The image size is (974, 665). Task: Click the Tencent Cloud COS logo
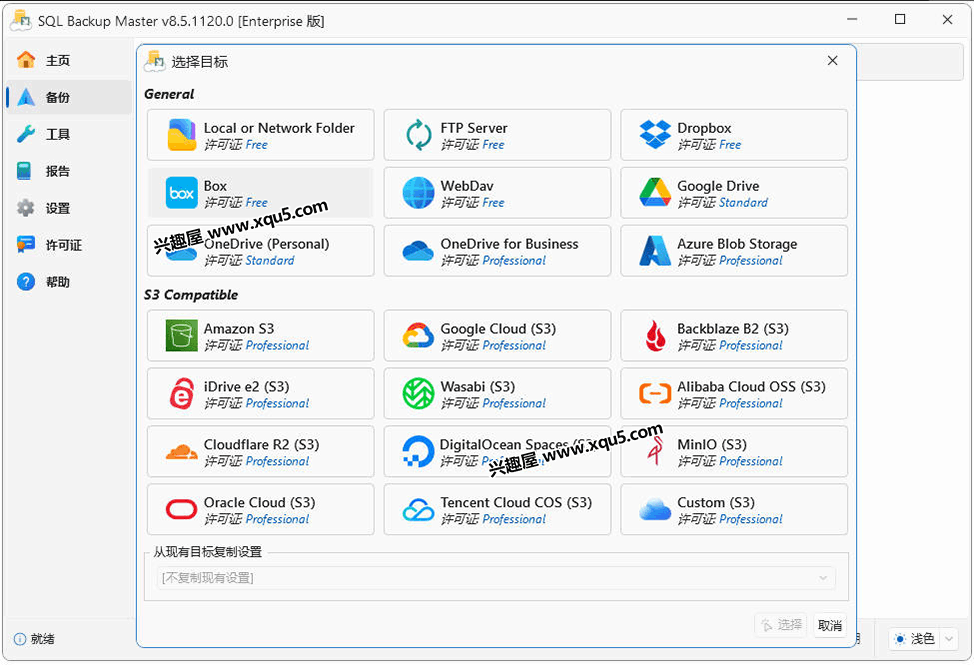(x=418, y=510)
